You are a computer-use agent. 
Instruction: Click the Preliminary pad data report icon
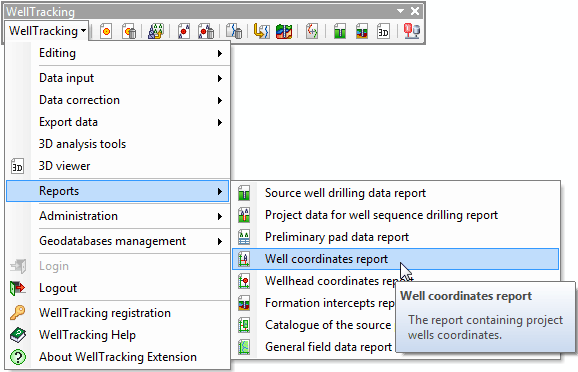click(x=244, y=237)
